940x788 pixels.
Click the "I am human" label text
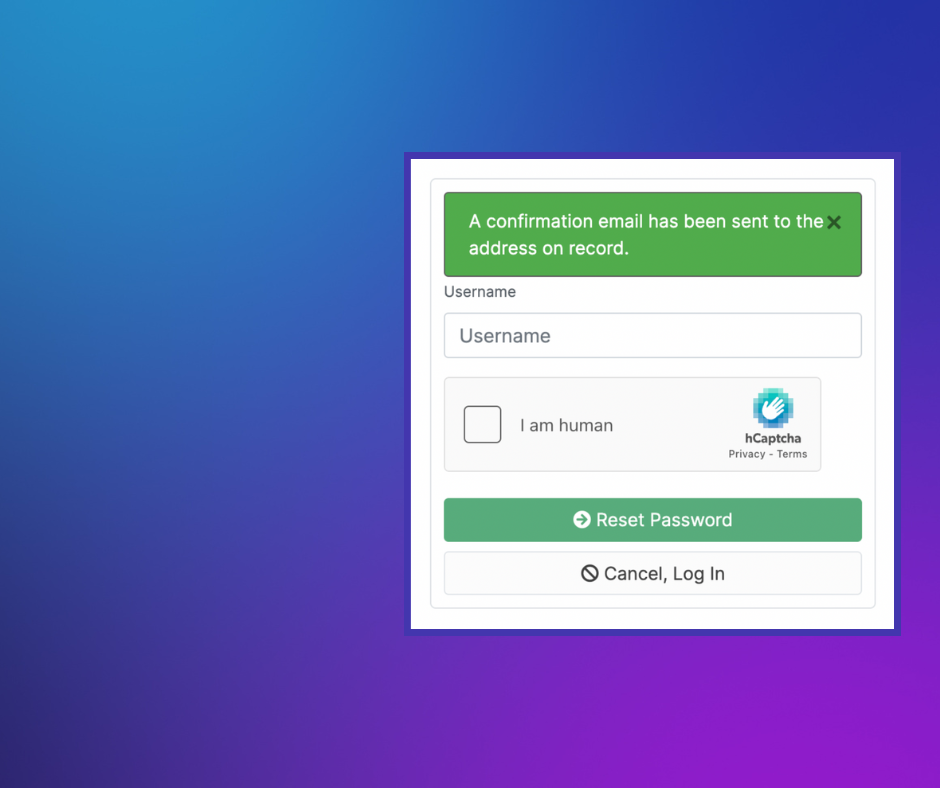pos(567,425)
